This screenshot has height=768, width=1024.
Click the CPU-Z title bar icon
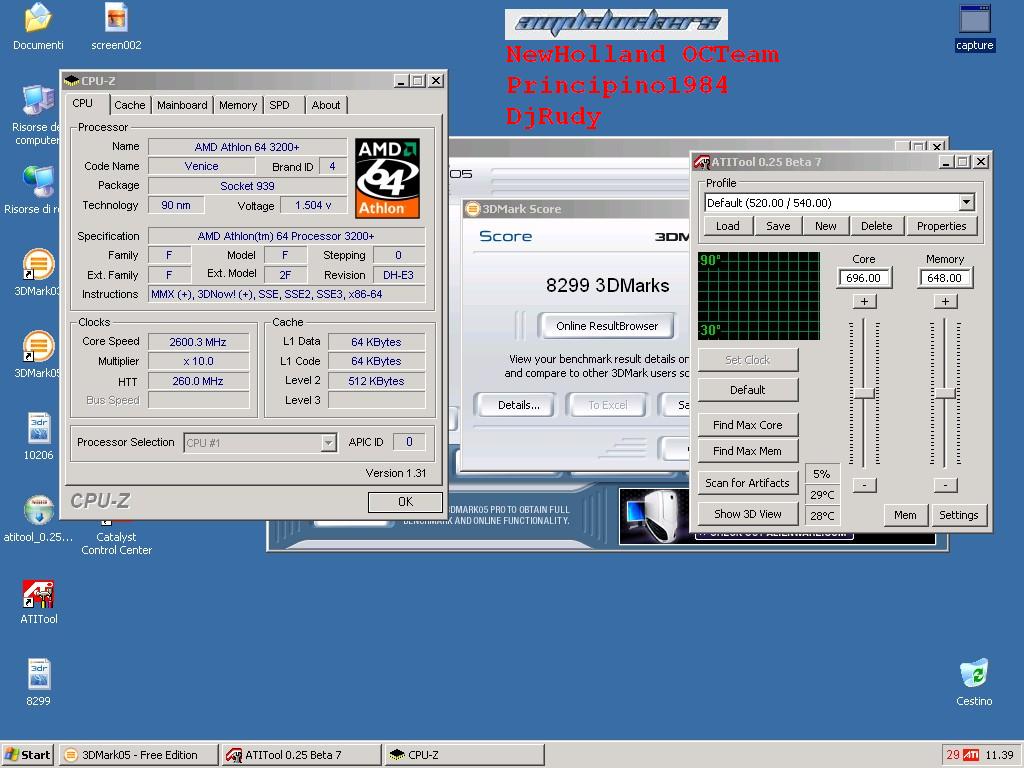72,80
